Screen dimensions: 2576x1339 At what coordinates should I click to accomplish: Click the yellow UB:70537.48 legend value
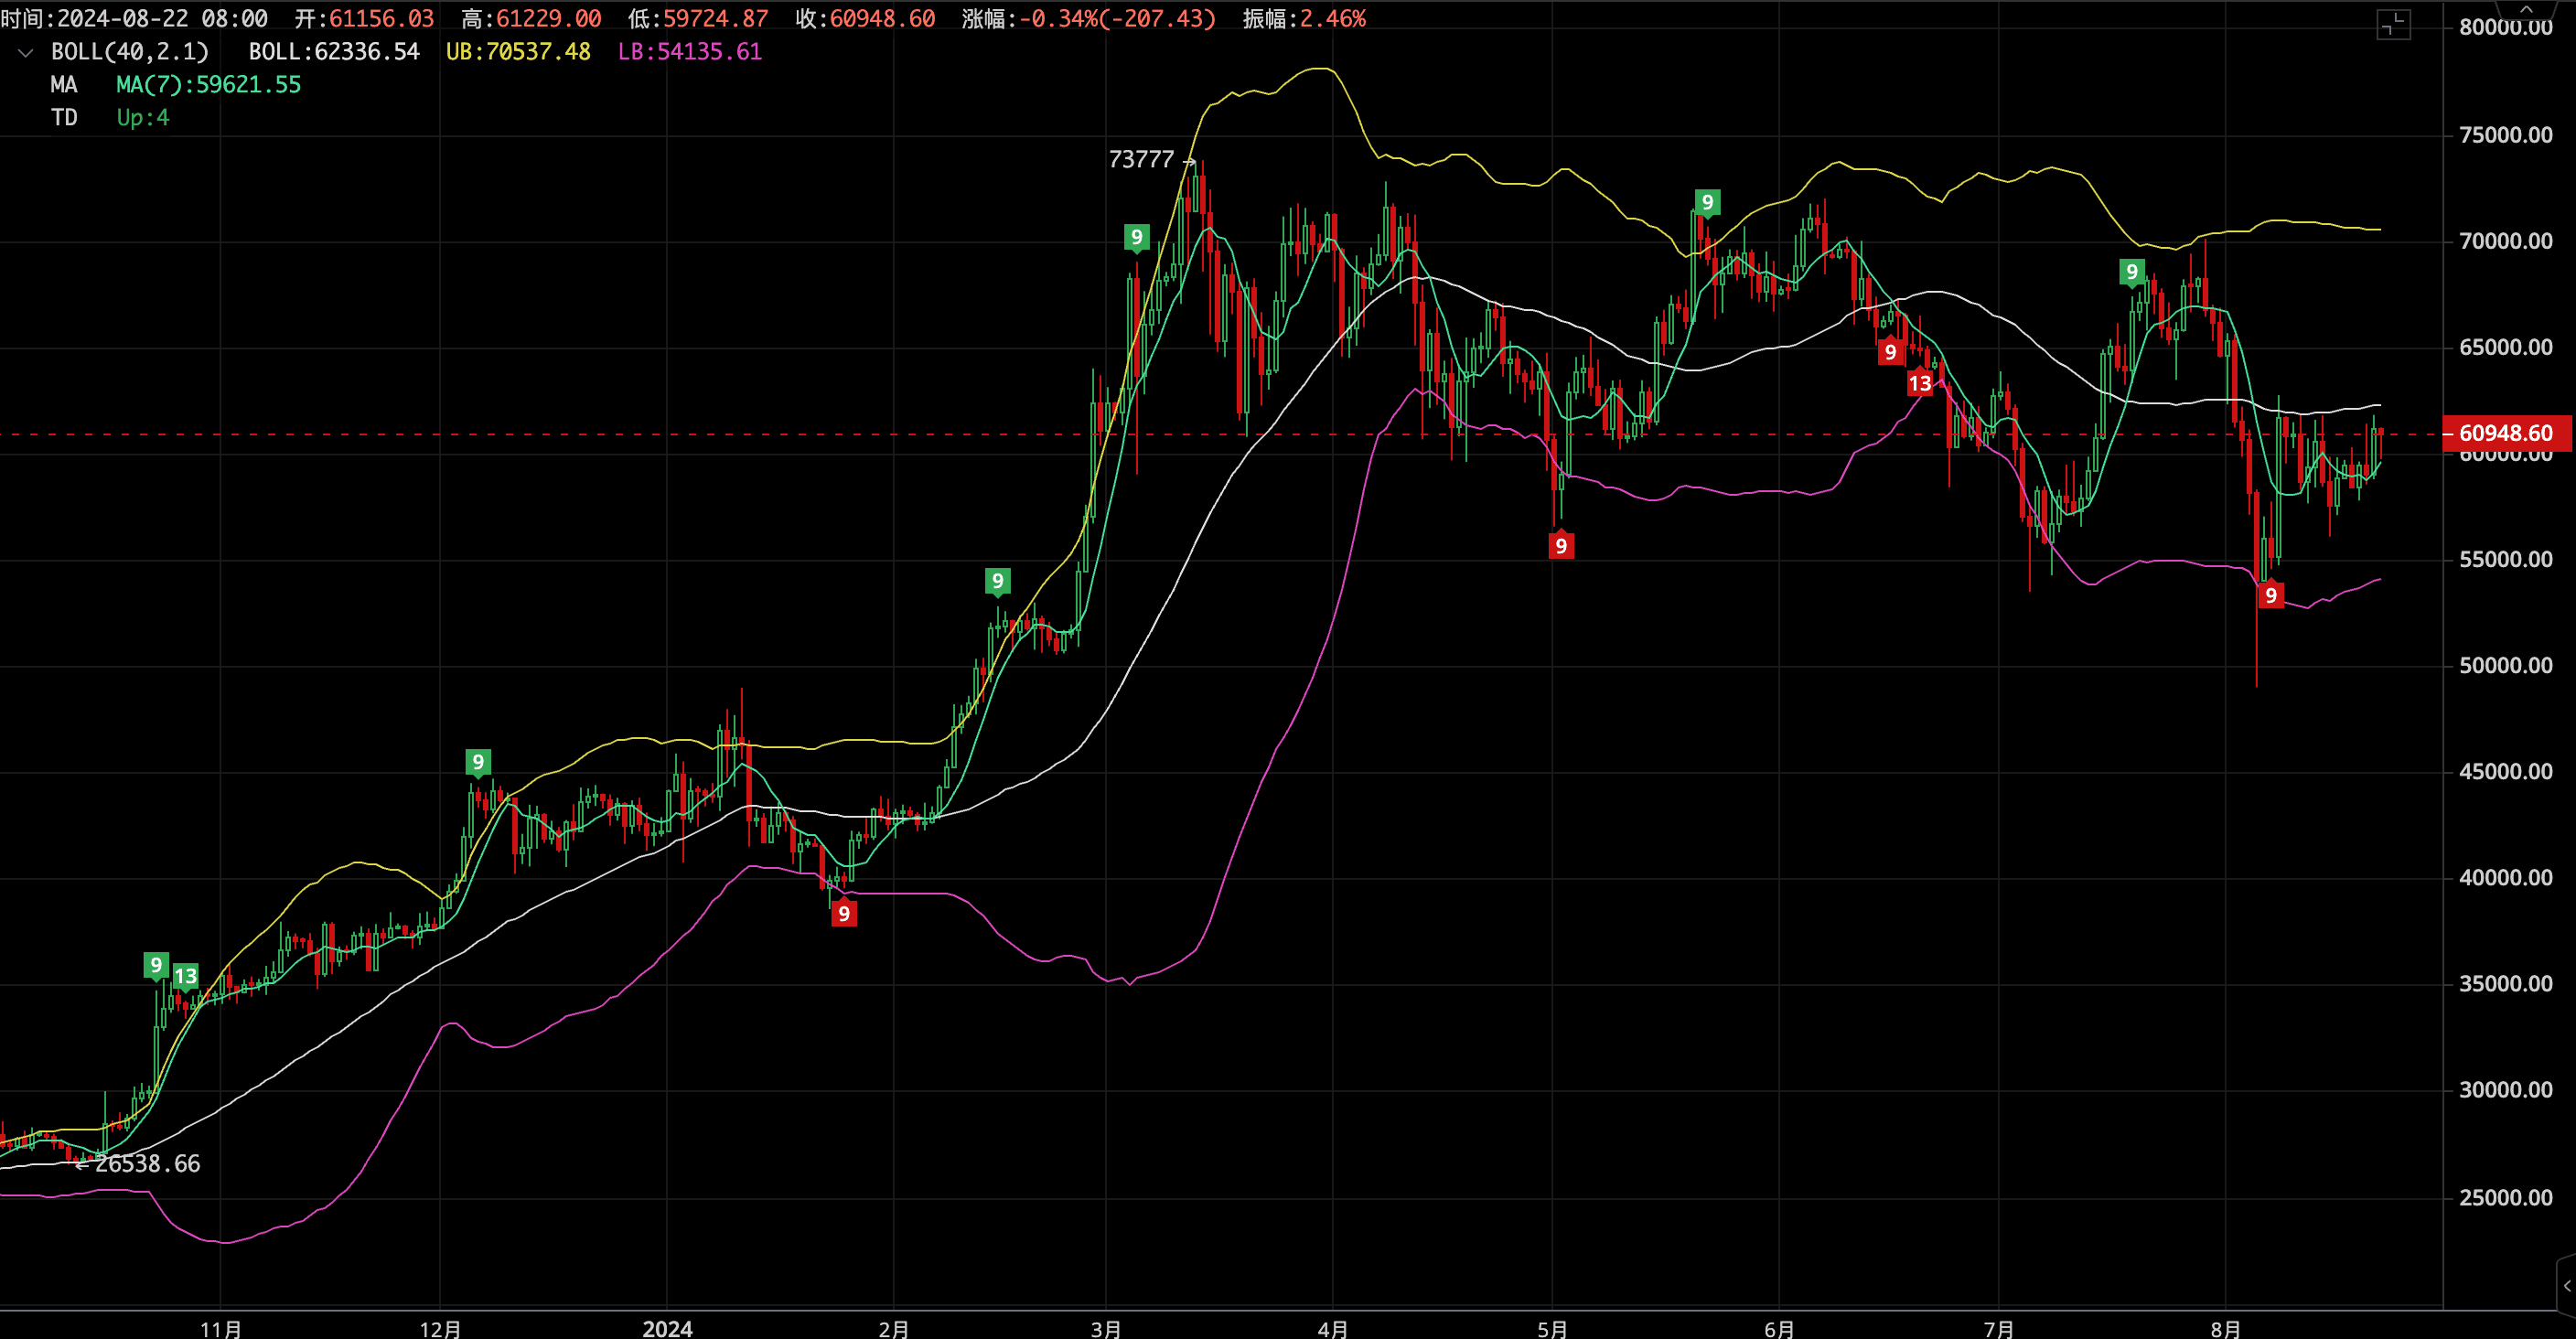coord(518,52)
